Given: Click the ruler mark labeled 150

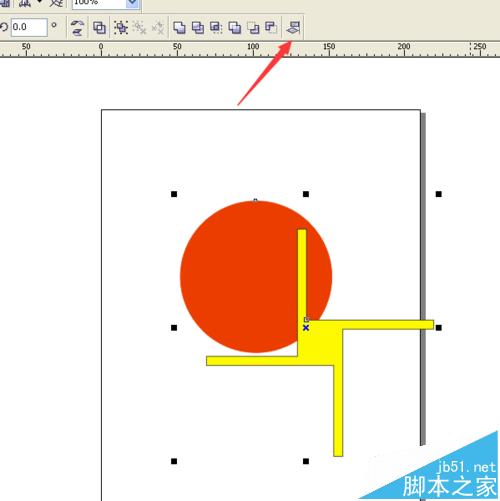Looking at the screenshot, I should tap(329, 47).
